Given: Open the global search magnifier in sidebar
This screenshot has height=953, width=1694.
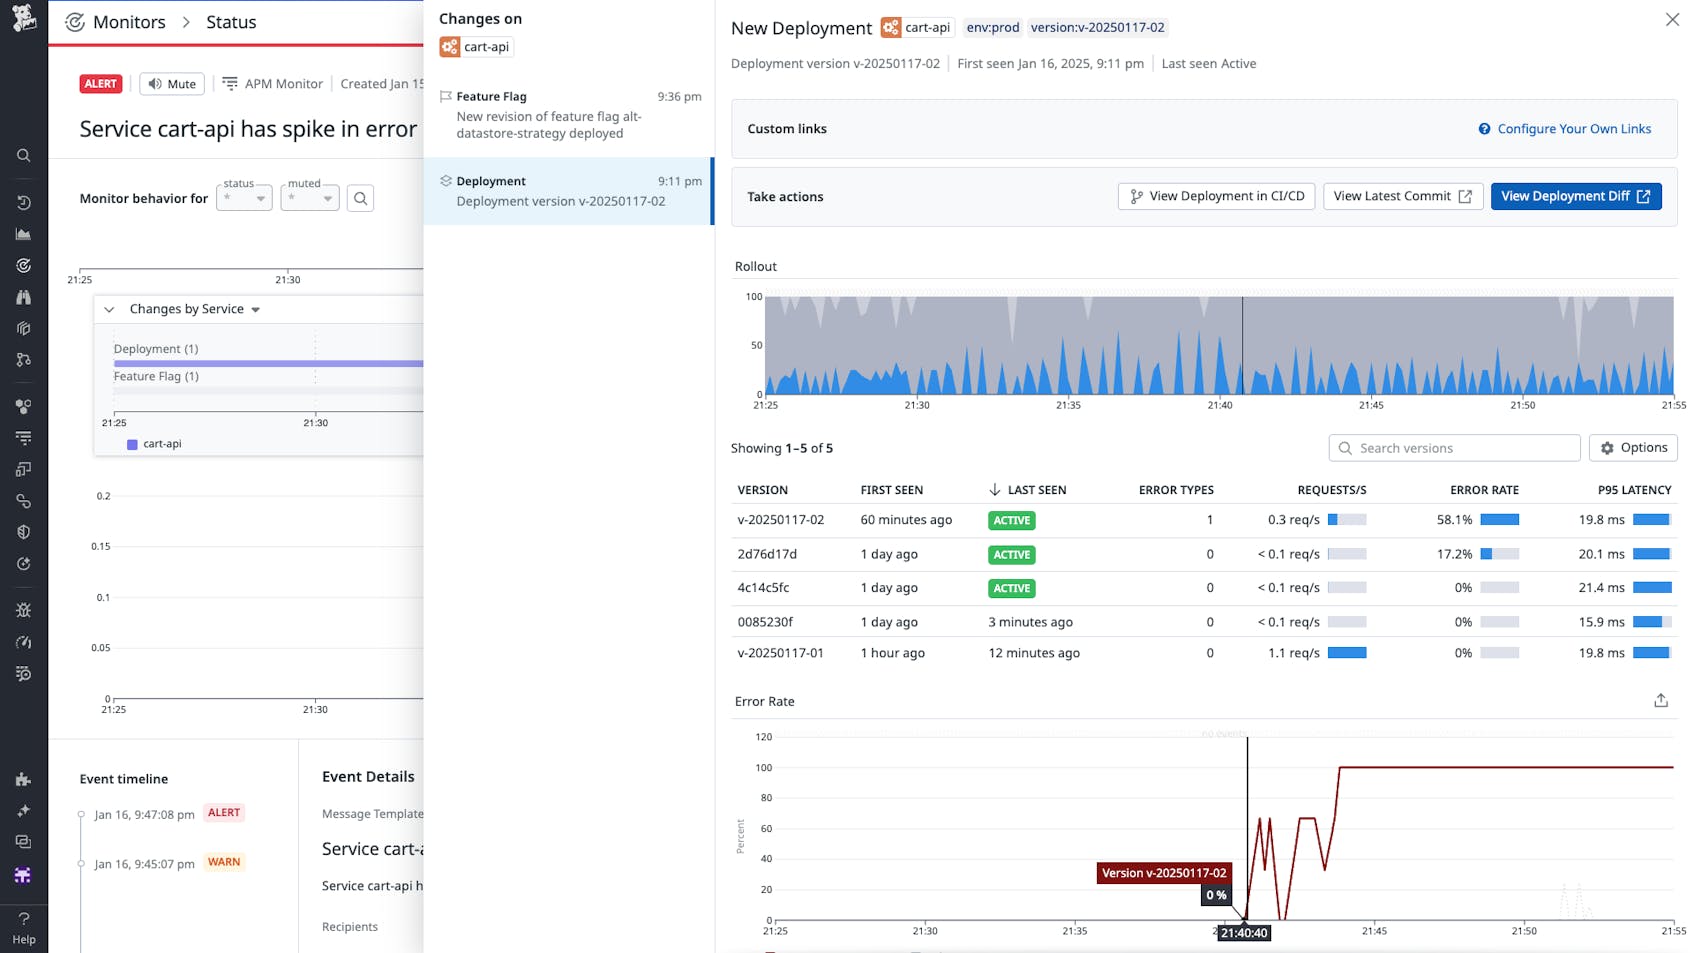Looking at the screenshot, I should tap(24, 155).
